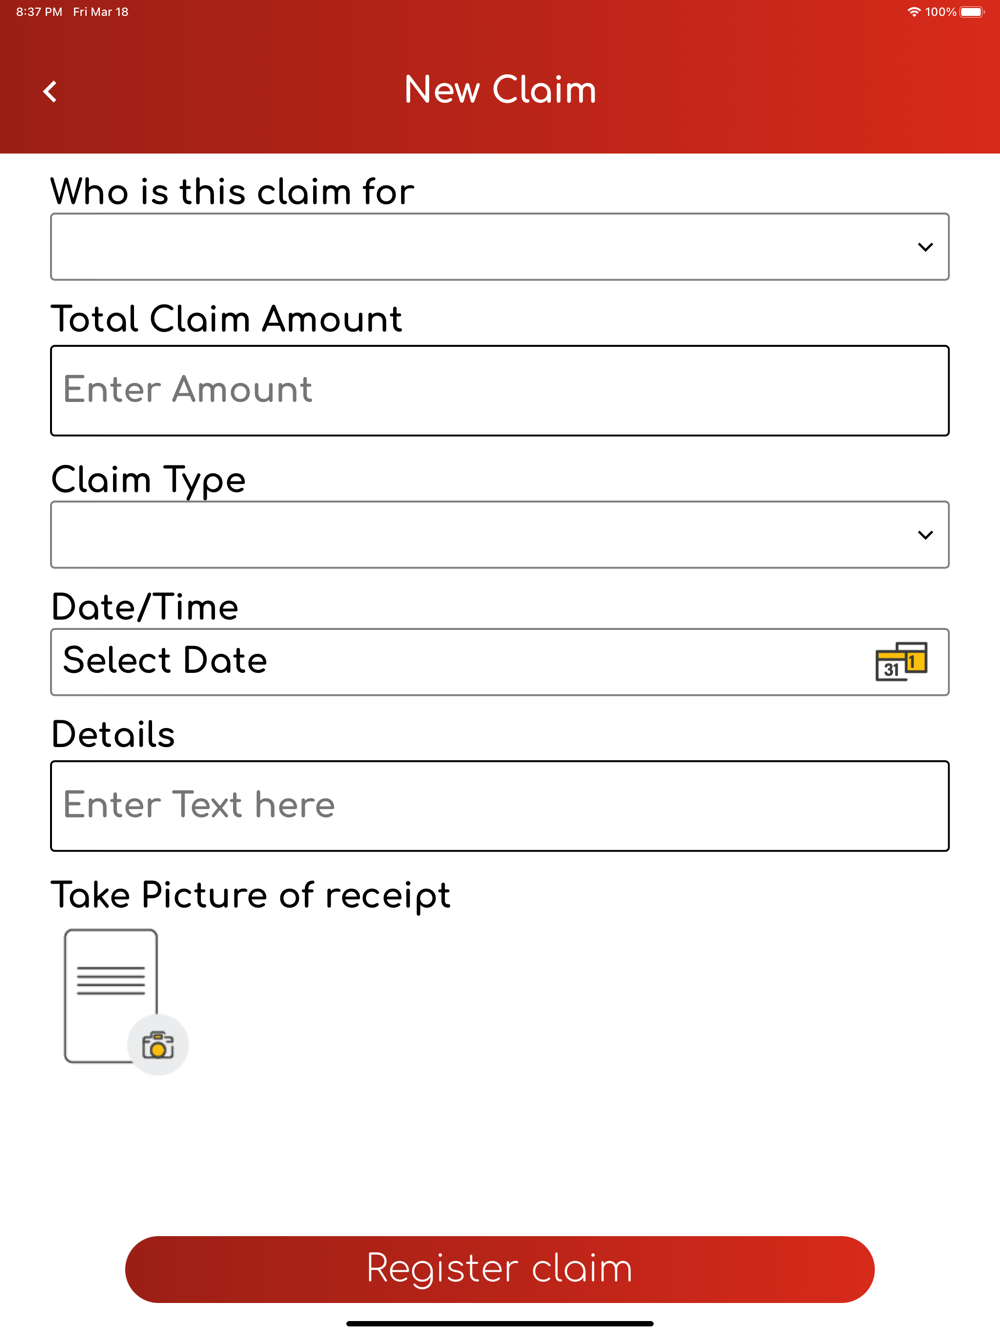Tap the Wi-Fi status icon
Screen dimensions: 1000x1334
pos(914,12)
